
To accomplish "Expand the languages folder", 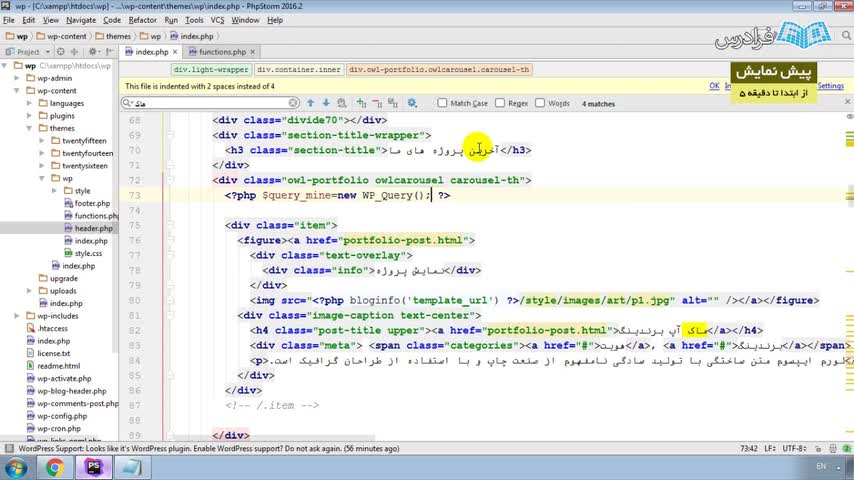I will point(29,103).
